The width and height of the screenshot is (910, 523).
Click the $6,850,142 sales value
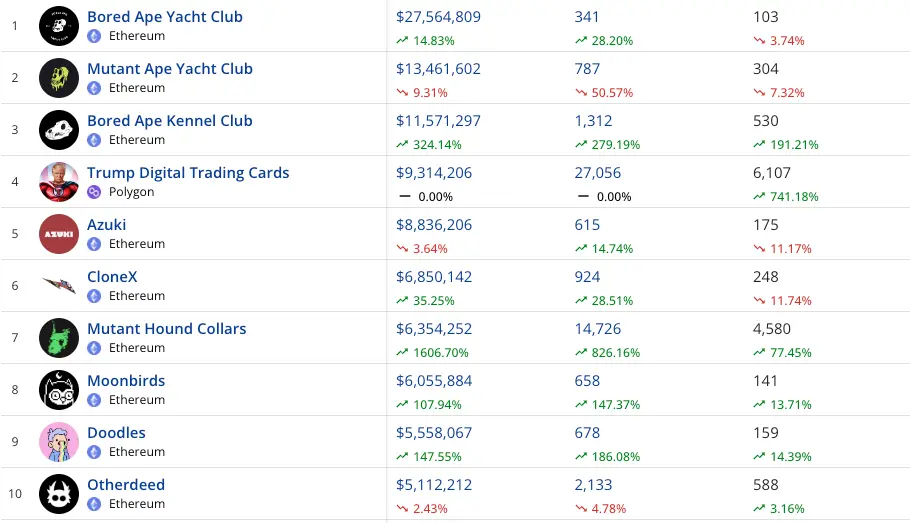[434, 277]
